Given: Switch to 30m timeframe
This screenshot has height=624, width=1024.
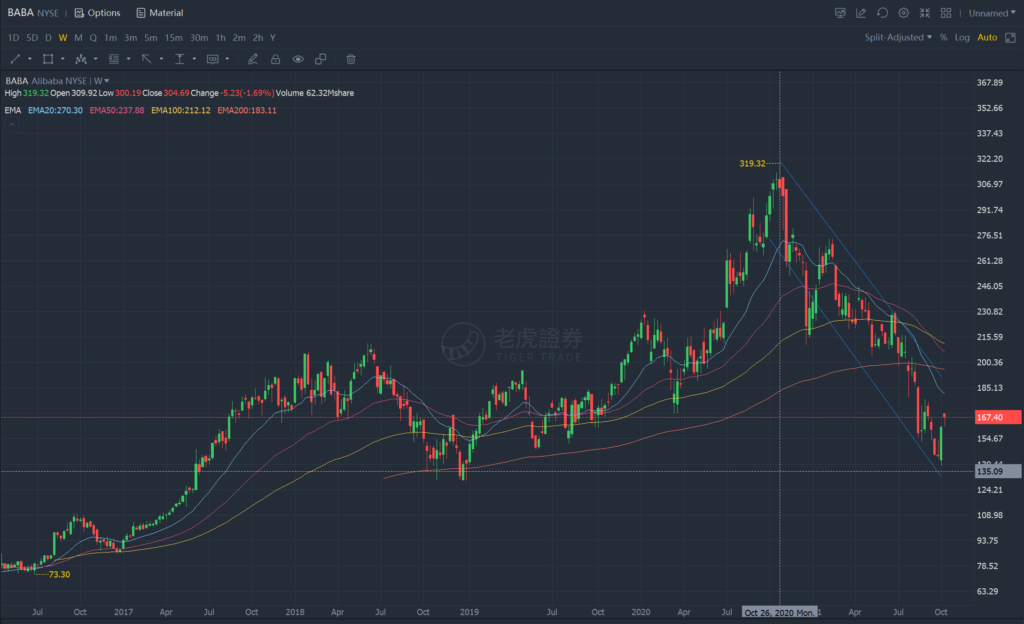Looking at the screenshot, I should (199, 38).
